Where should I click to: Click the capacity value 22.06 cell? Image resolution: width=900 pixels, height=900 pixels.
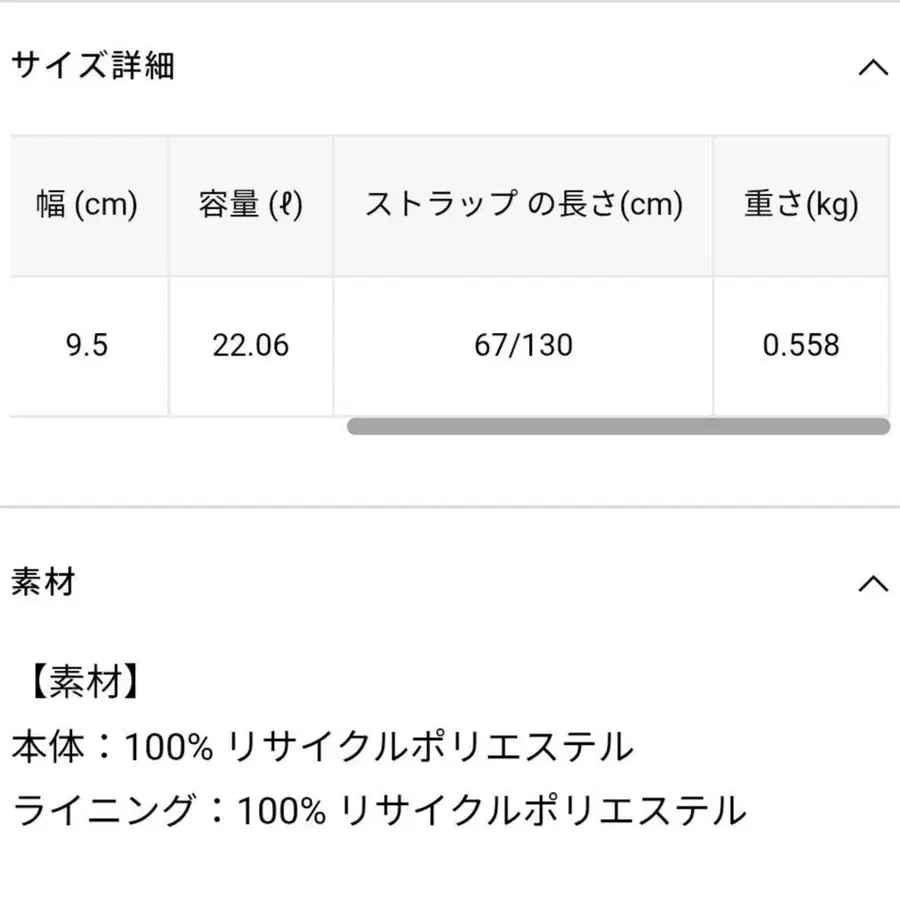[250, 346]
